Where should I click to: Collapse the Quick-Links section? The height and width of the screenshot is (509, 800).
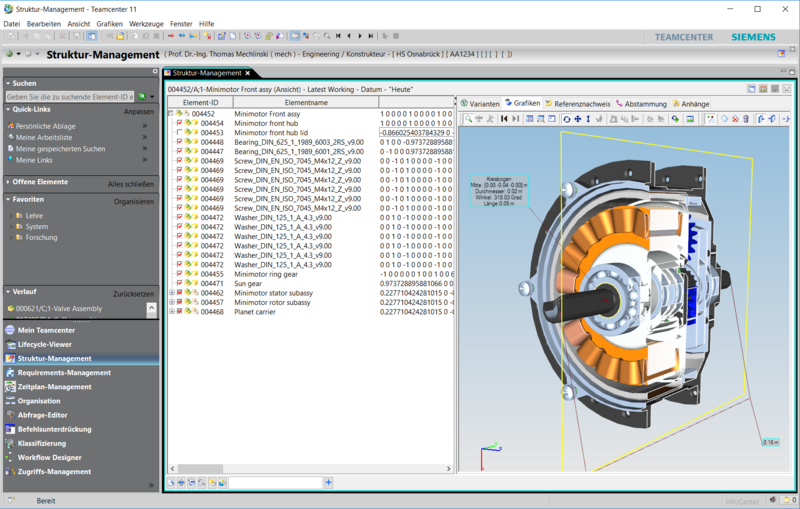click(x=8, y=109)
